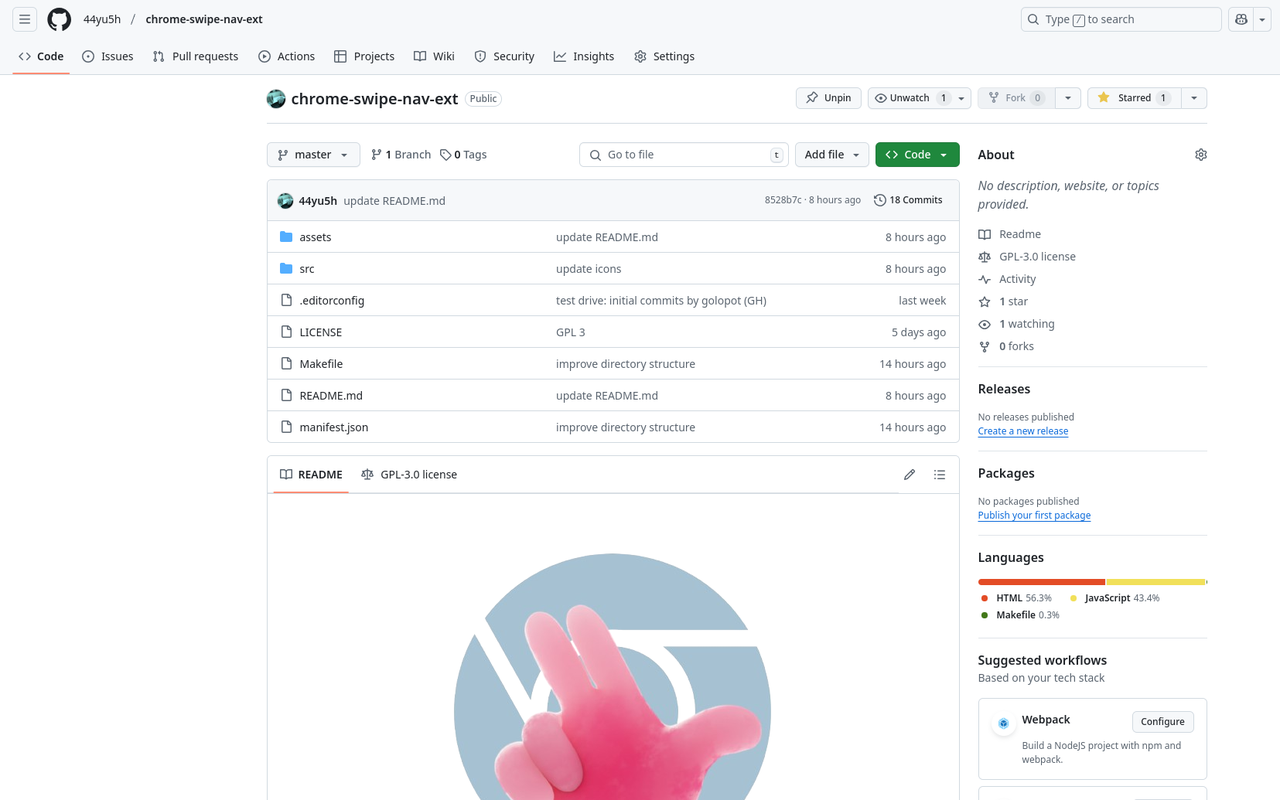This screenshot has height=800, width=1280.
Task: Click the GitHub Octocat logo
Action: click(x=59, y=19)
